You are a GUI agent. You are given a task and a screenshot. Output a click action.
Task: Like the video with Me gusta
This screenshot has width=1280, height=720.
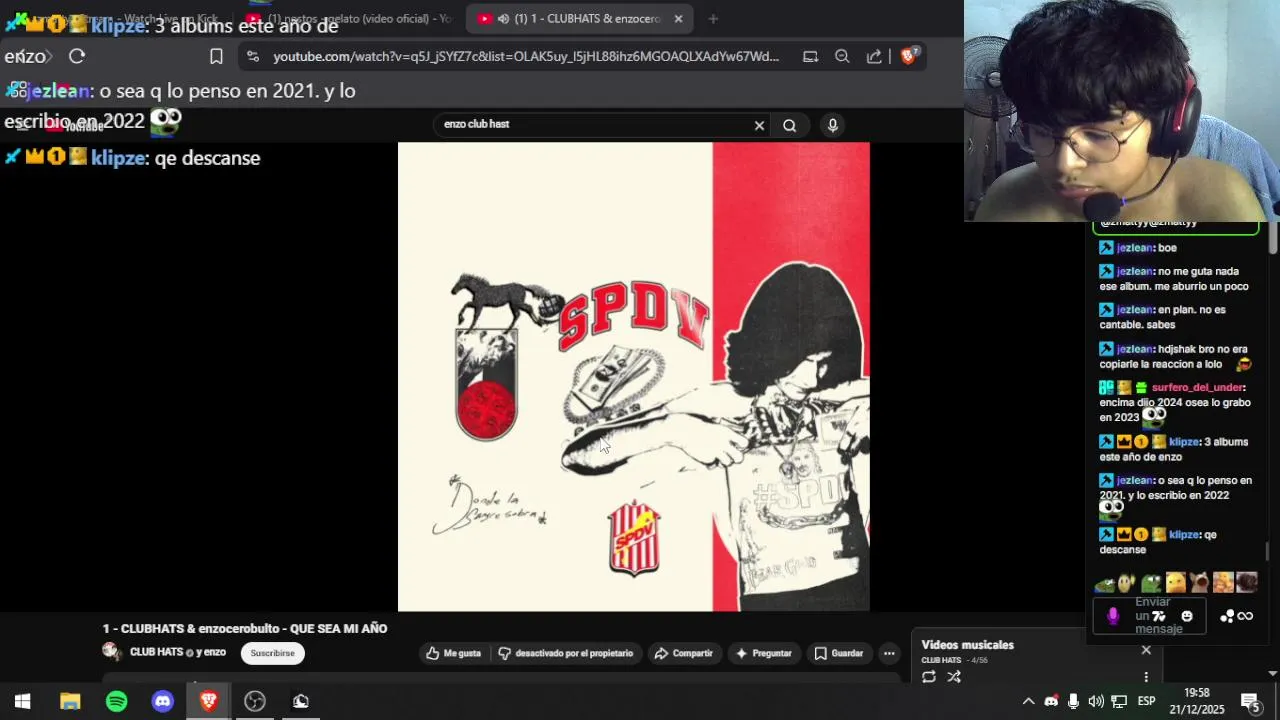(454, 653)
